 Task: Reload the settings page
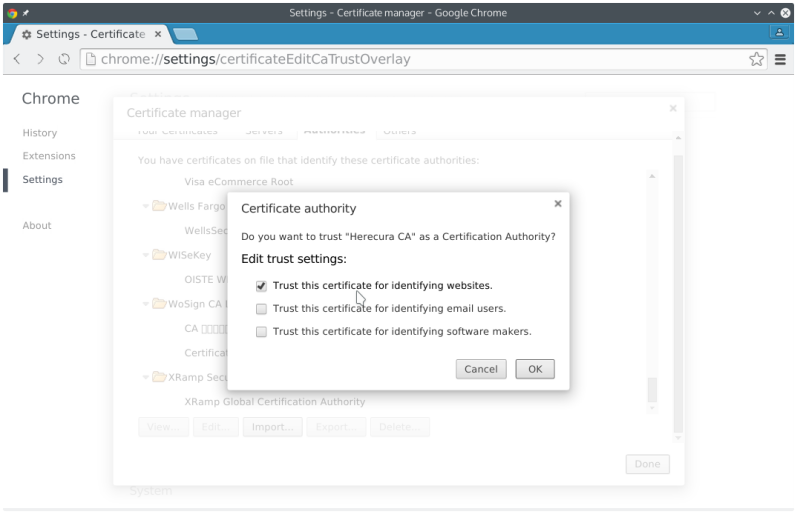tap(64, 59)
